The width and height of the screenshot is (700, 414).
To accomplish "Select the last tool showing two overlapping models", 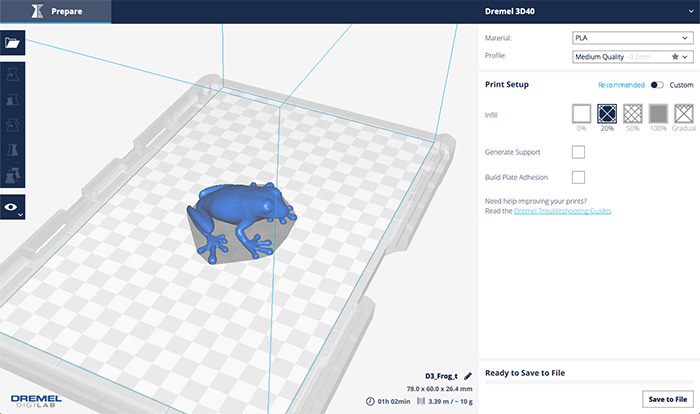I will pos(12,175).
